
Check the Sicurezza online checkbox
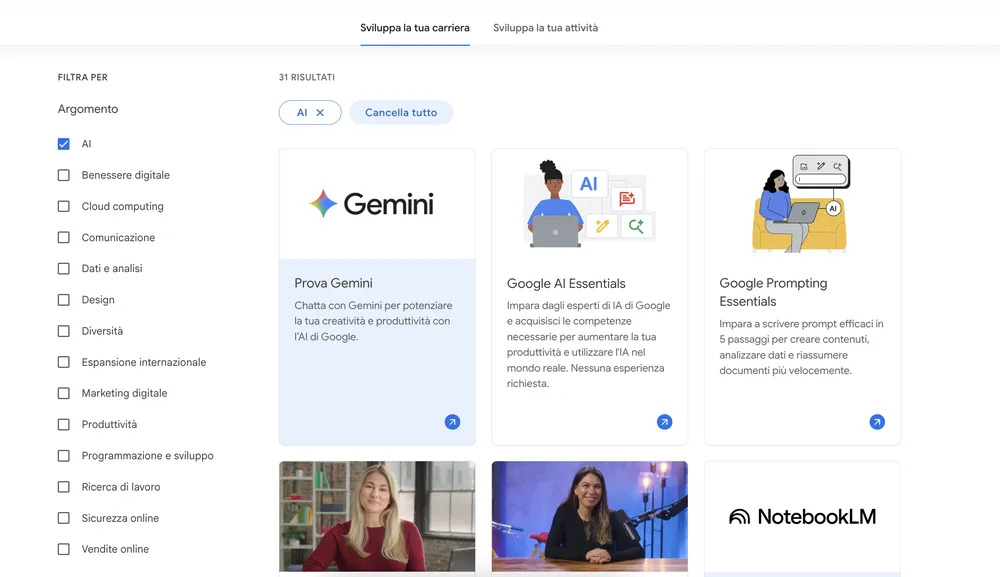(x=64, y=518)
